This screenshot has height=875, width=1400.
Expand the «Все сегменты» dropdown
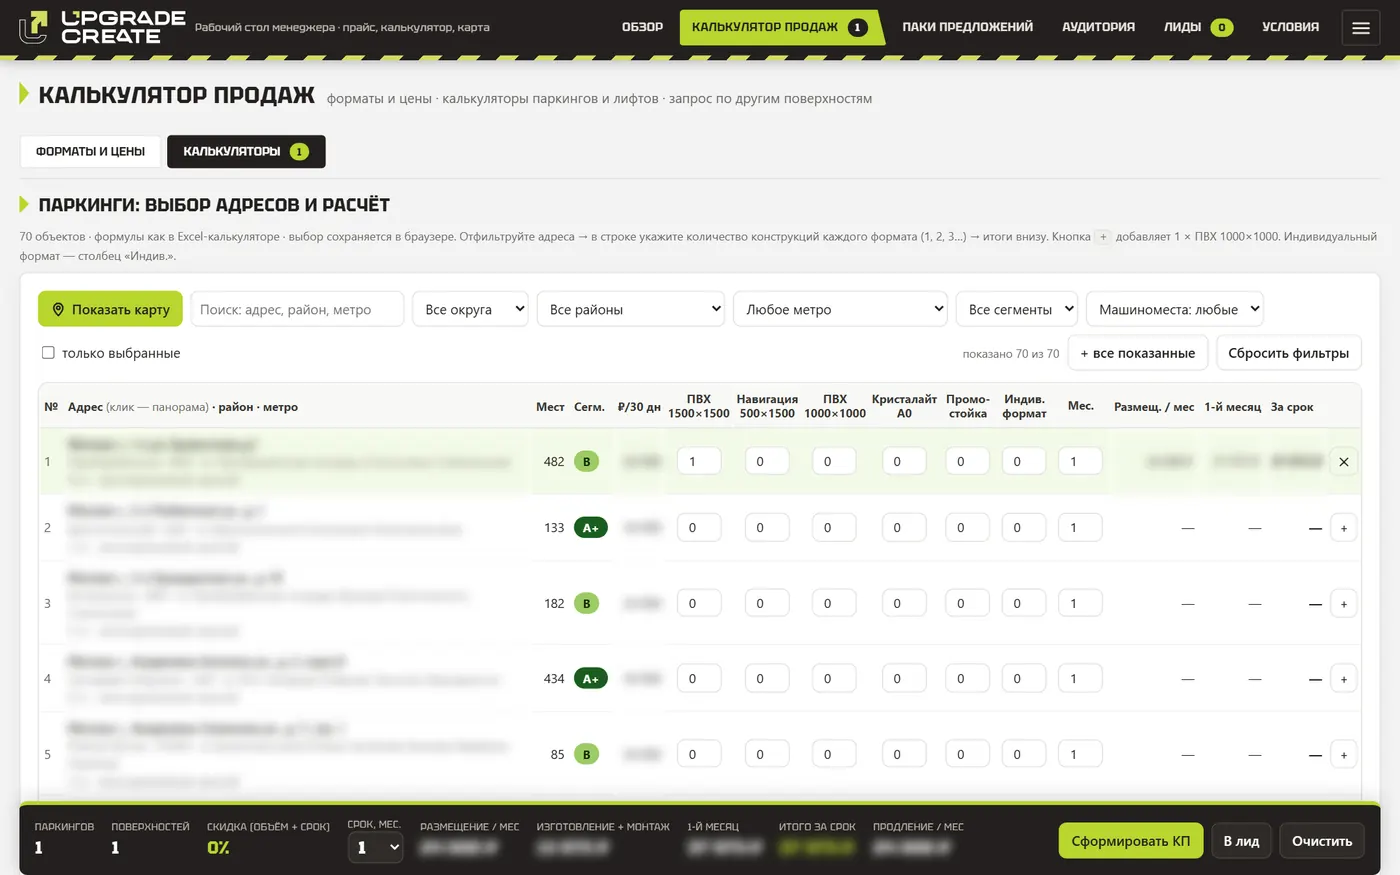(x=1017, y=309)
